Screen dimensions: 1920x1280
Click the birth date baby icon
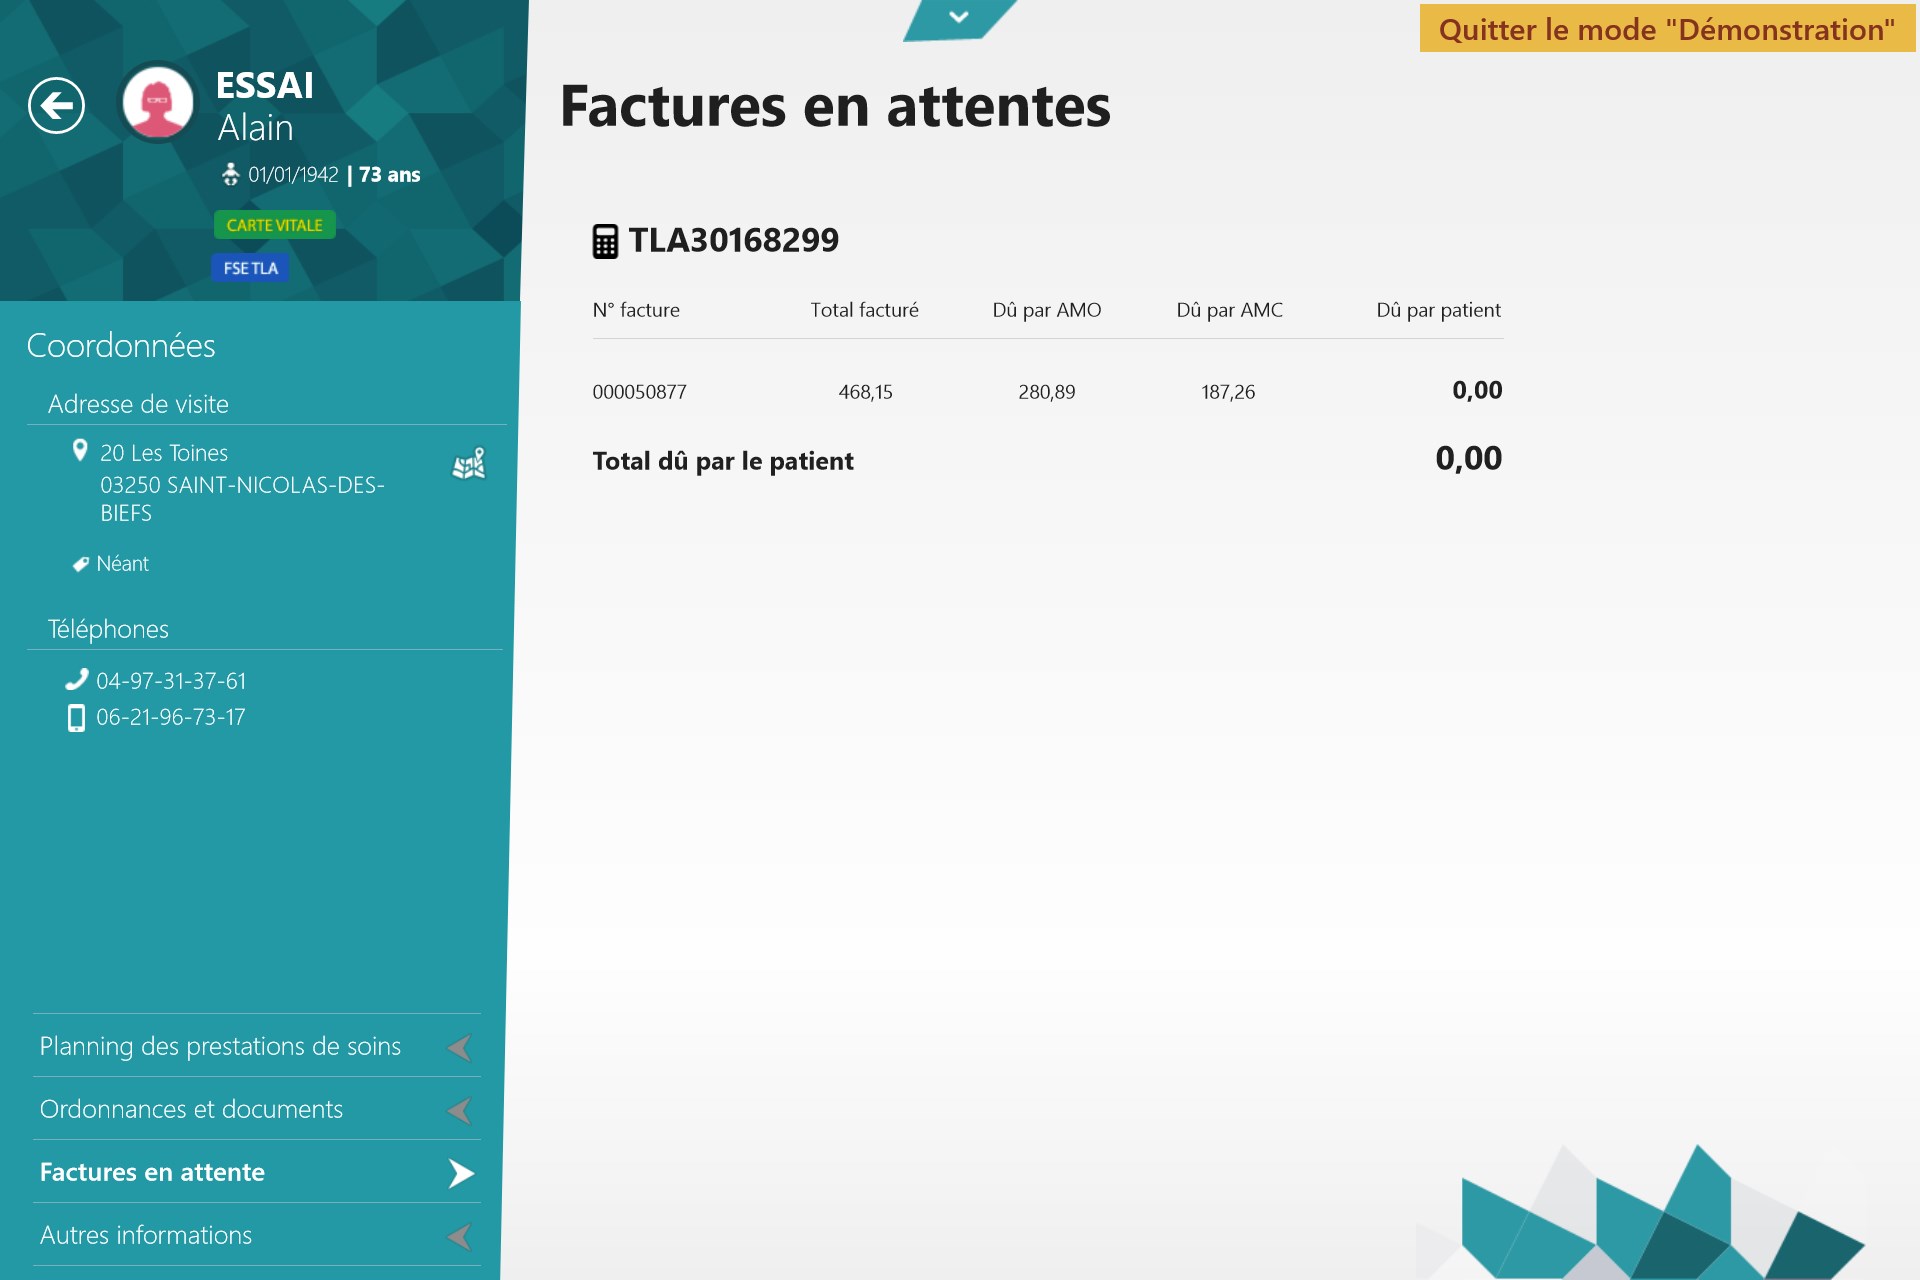[230, 174]
